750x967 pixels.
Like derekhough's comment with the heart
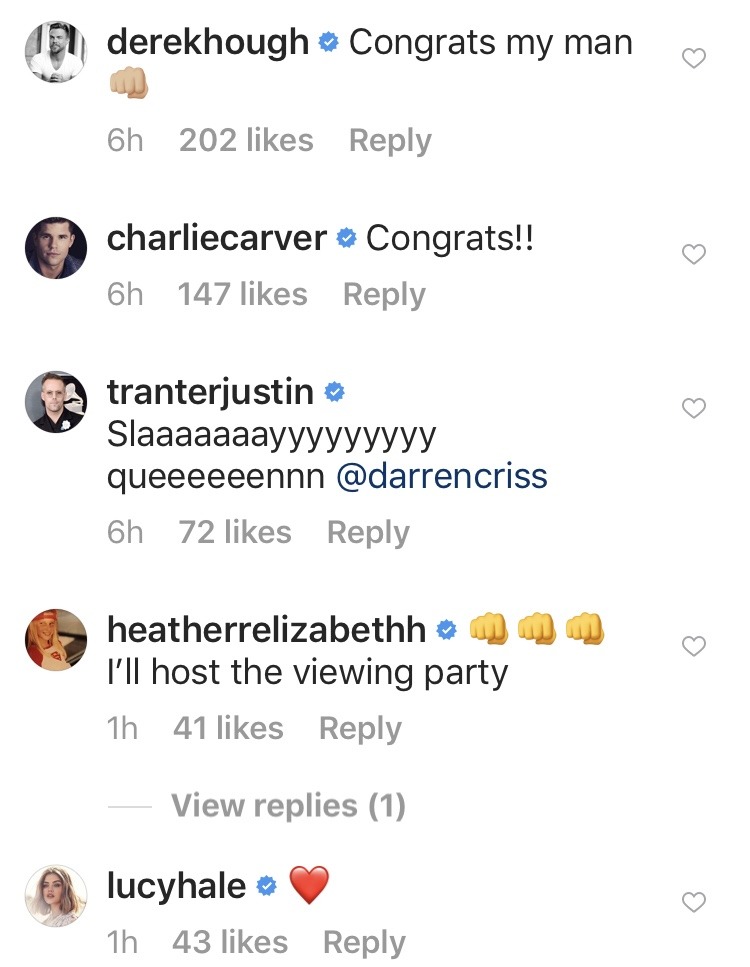click(693, 59)
